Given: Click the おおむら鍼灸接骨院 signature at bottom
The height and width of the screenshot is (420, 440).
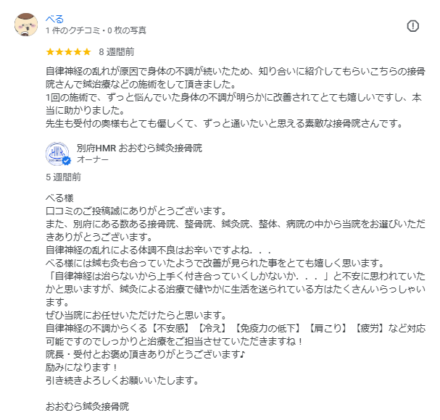Looking at the screenshot, I should (87, 406).
